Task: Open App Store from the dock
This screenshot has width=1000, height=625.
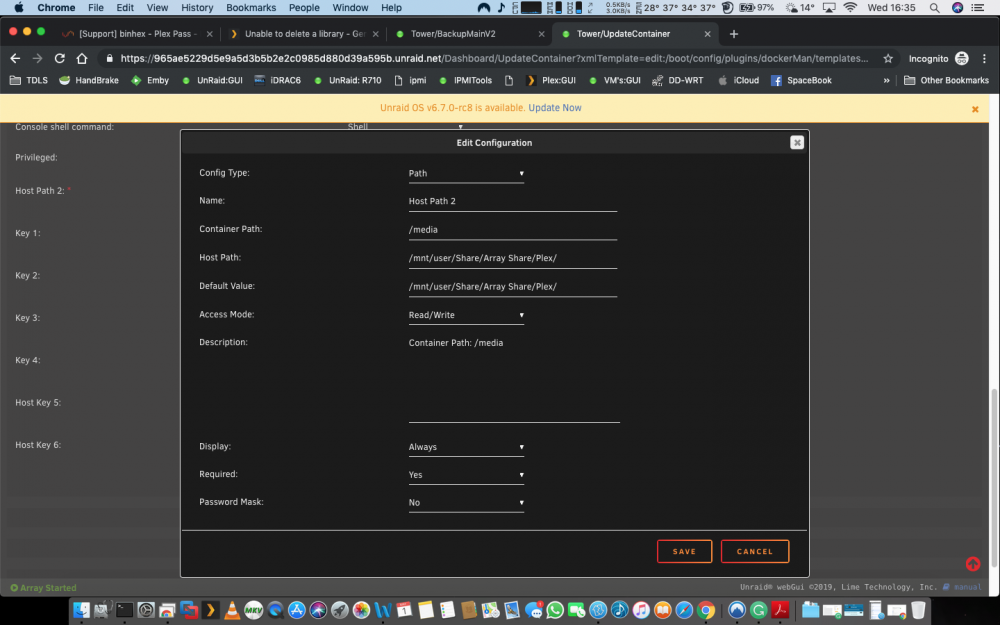Action: coord(297,610)
